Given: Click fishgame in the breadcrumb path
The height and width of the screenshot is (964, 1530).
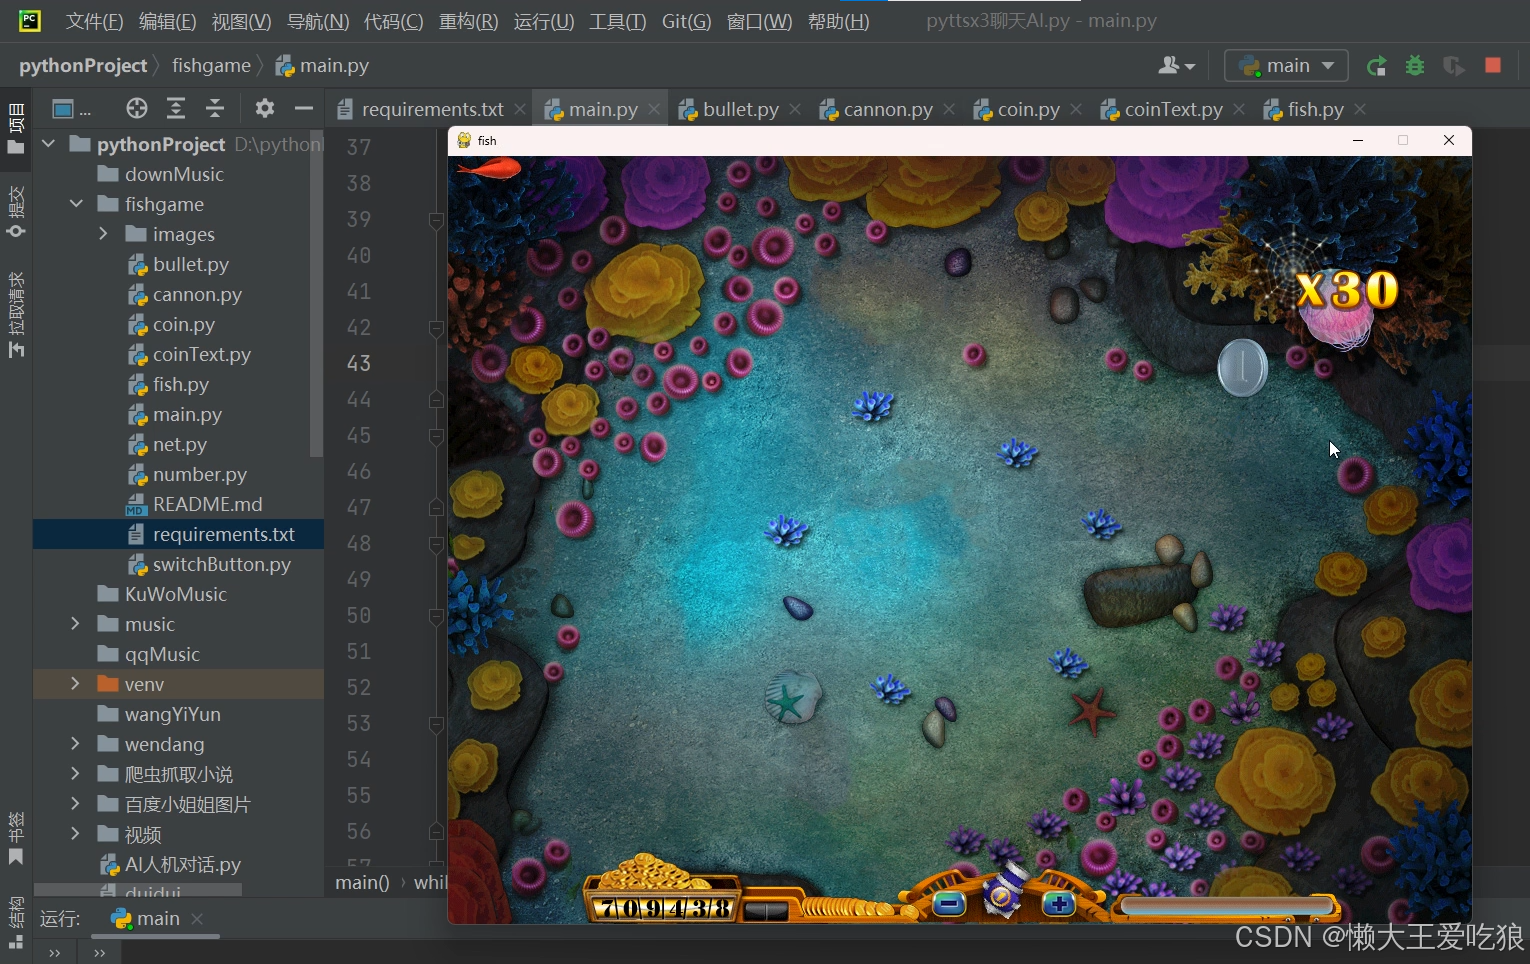Looking at the screenshot, I should (211, 66).
